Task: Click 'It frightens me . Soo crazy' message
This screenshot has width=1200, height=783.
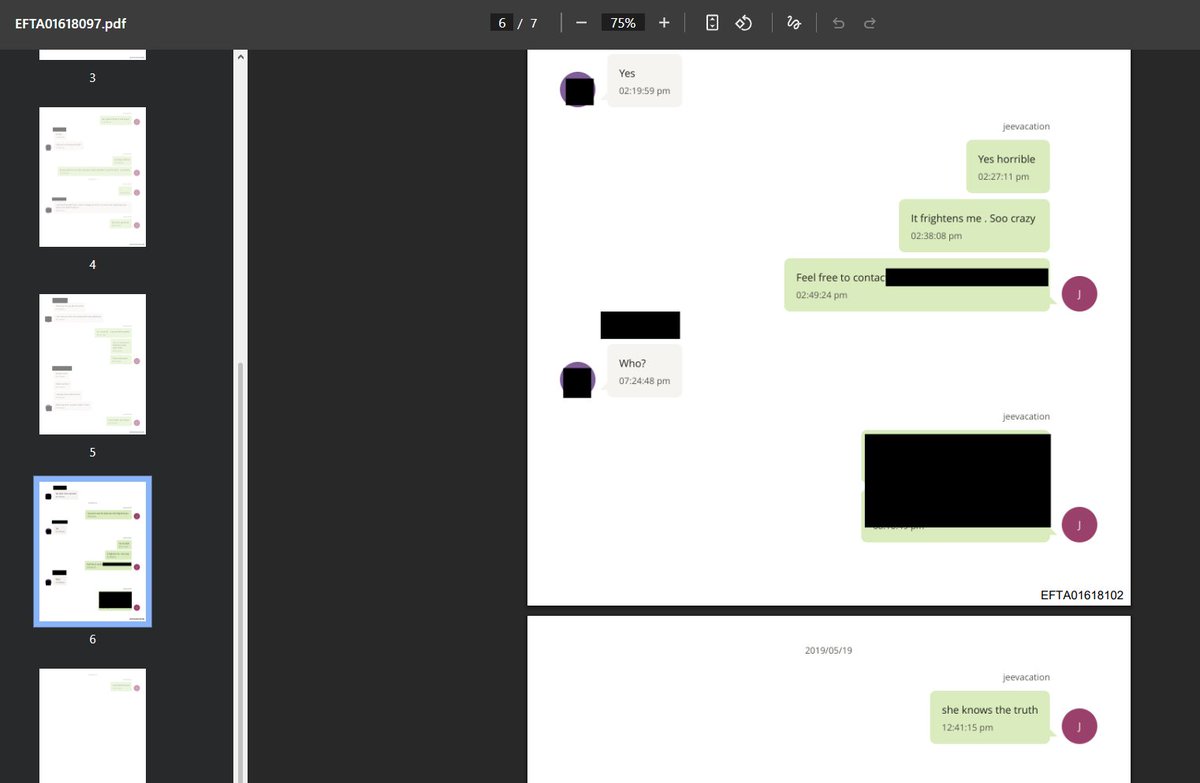Action: (974, 226)
